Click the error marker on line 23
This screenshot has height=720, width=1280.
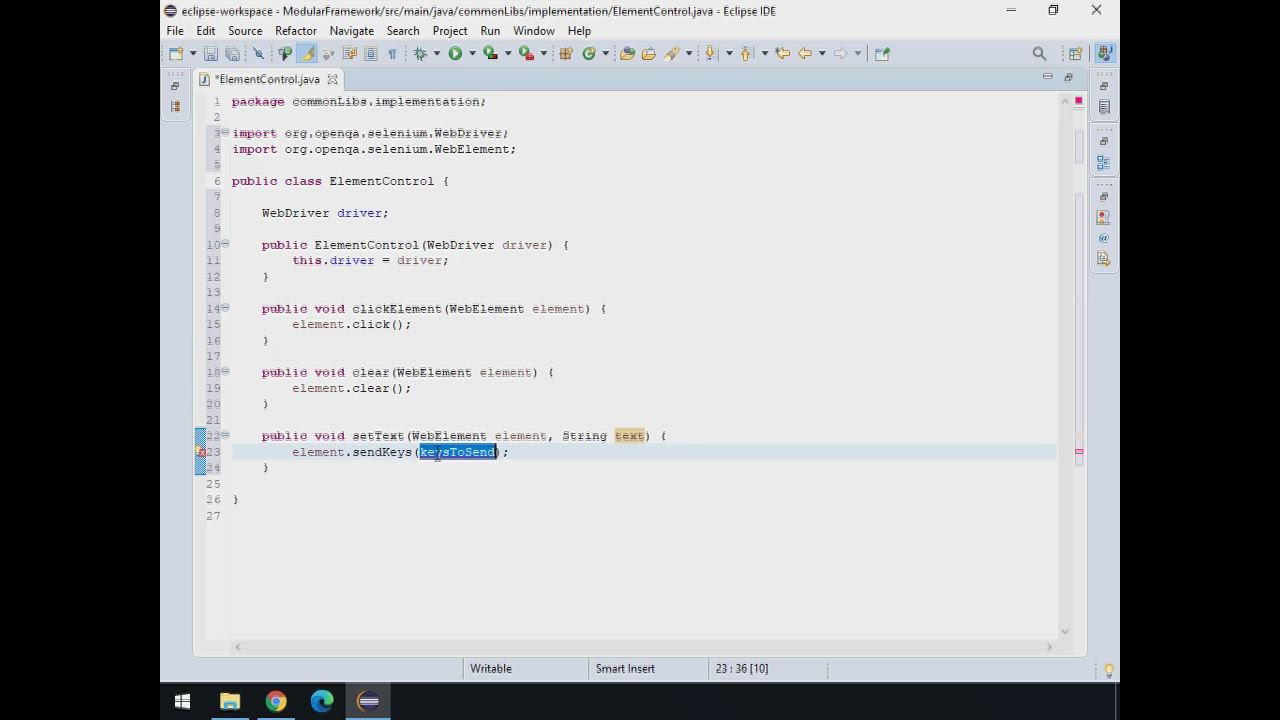(x=201, y=452)
